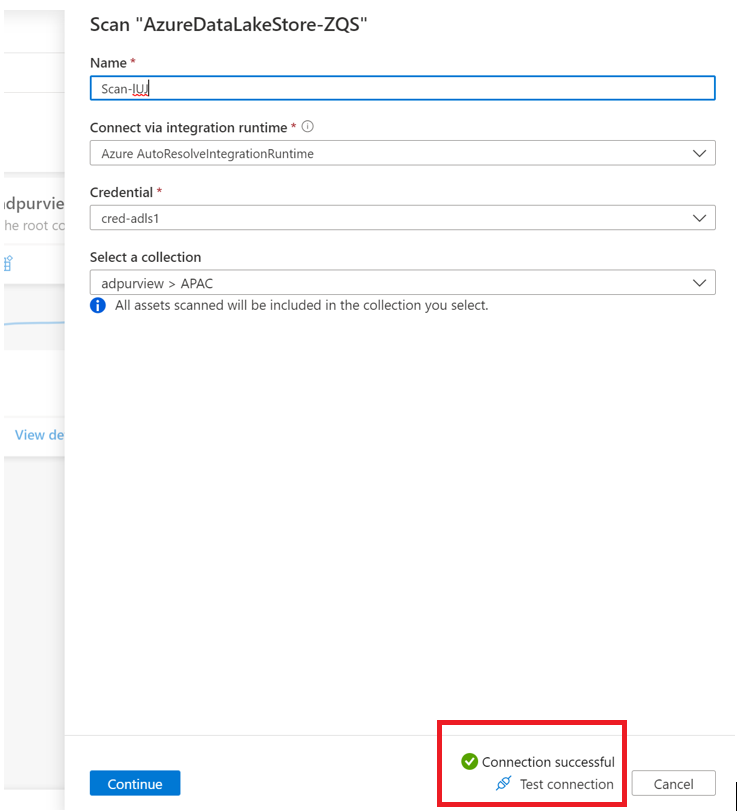Click the All assets scanned info message

click(x=301, y=305)
